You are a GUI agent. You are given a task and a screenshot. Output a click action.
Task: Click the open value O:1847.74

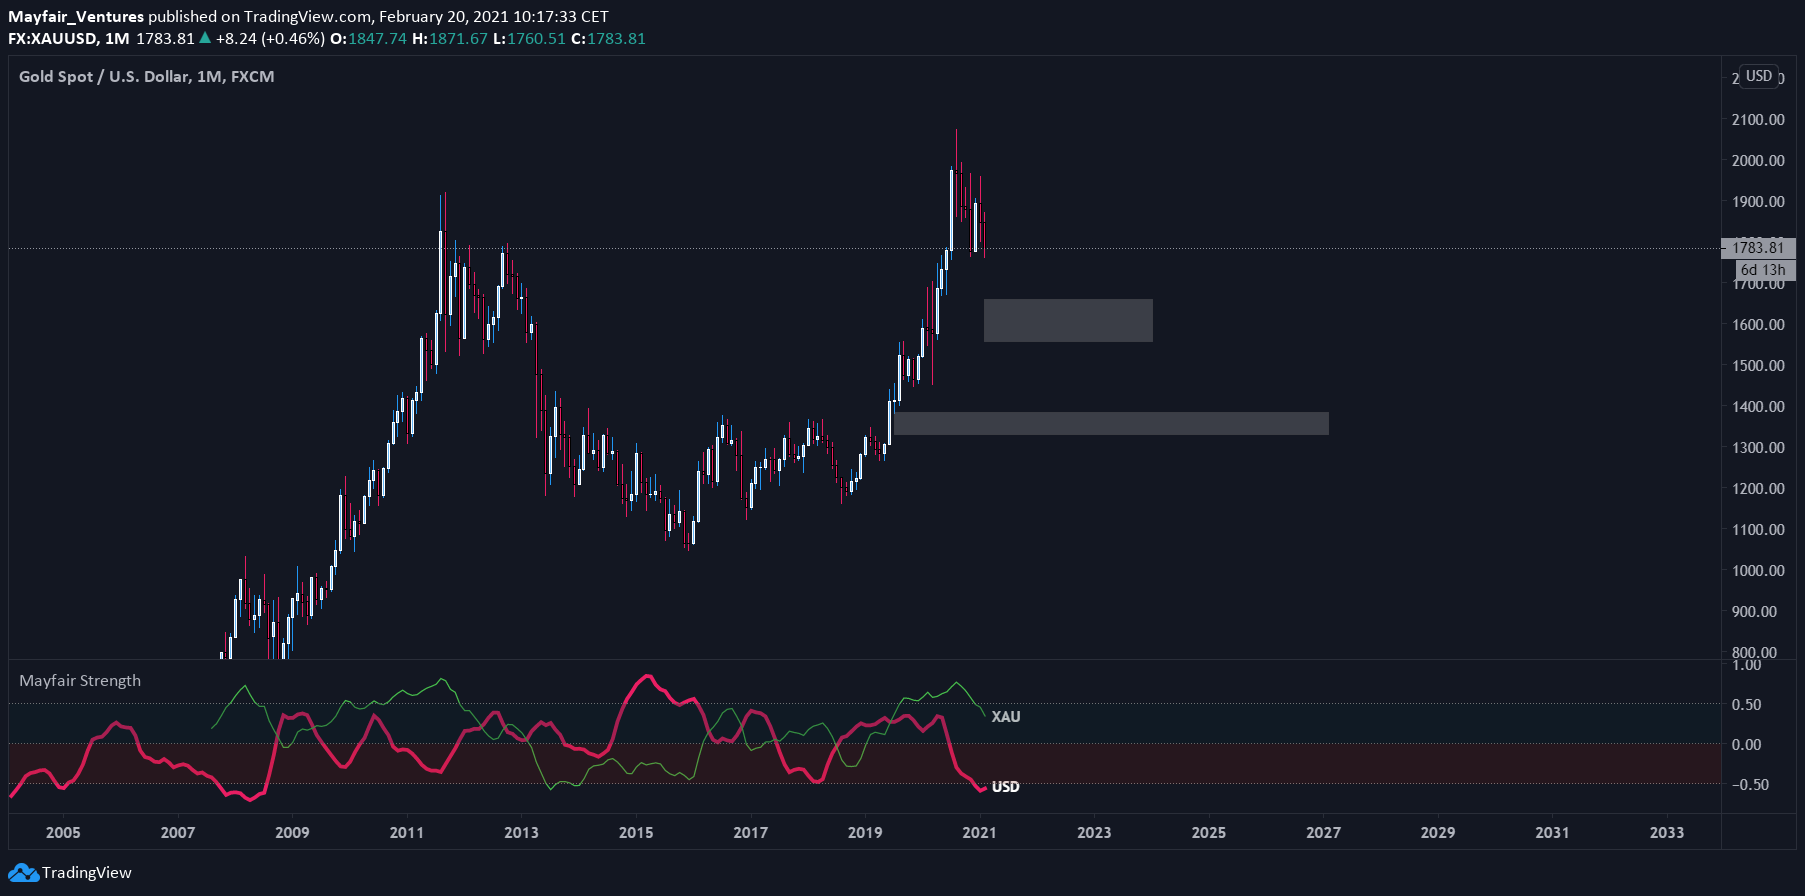[x=369, y=39]
